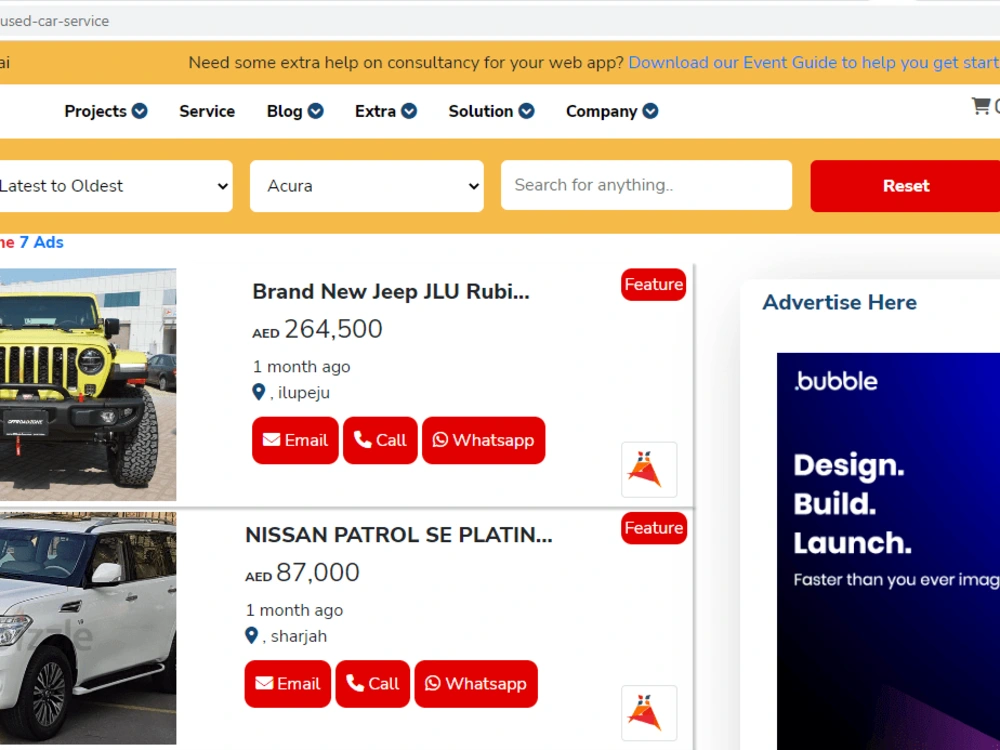Open the Acura make dropdown

[x=367, y=186]
